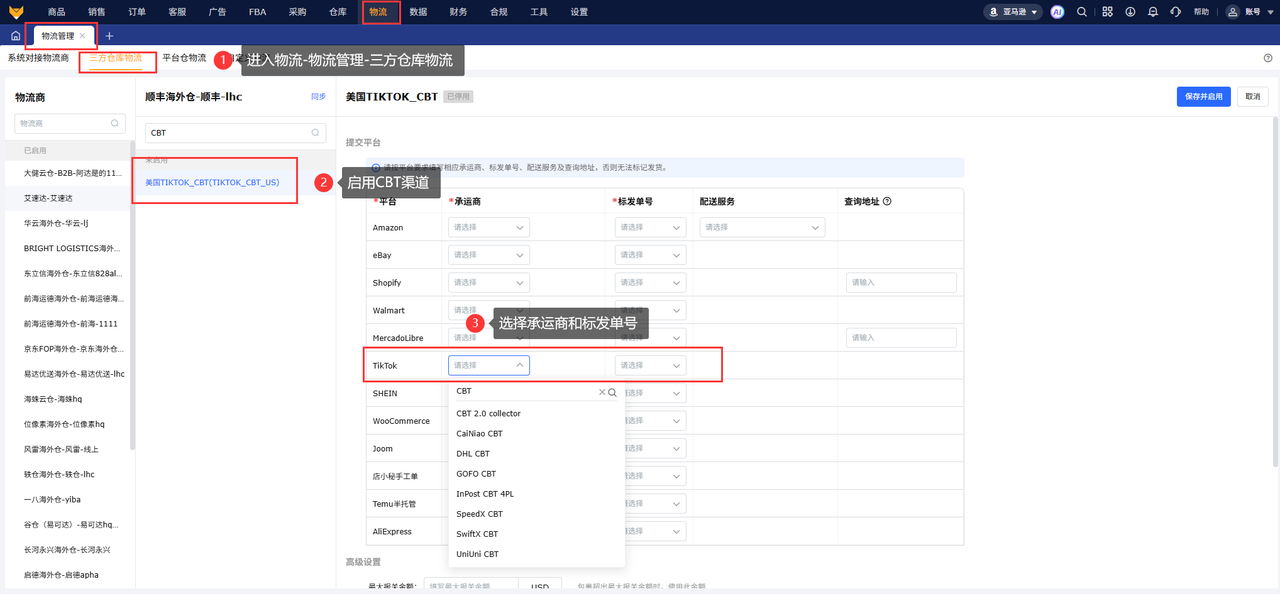
Task: Open the Amazon 承运商 dropdown
Action: (x=489, y=227)
